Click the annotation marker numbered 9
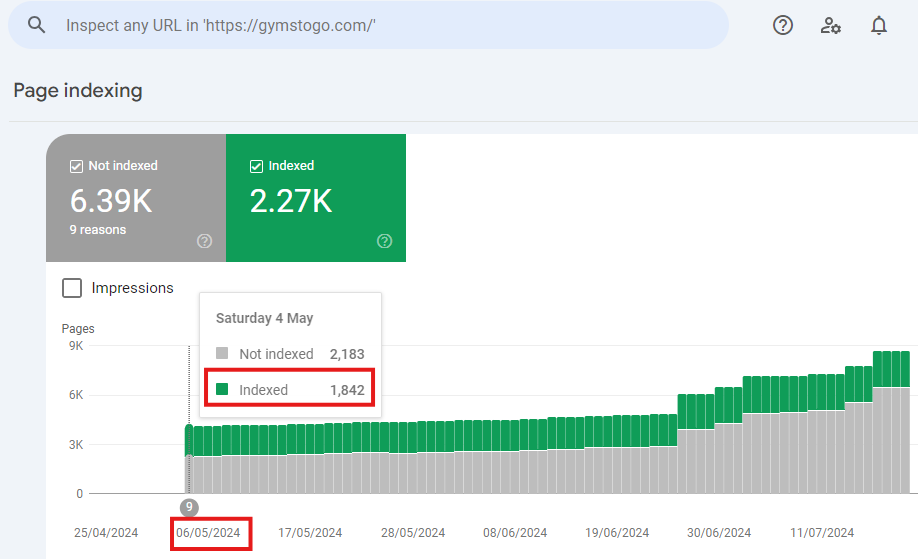918x559 pixels. [189, 507]
